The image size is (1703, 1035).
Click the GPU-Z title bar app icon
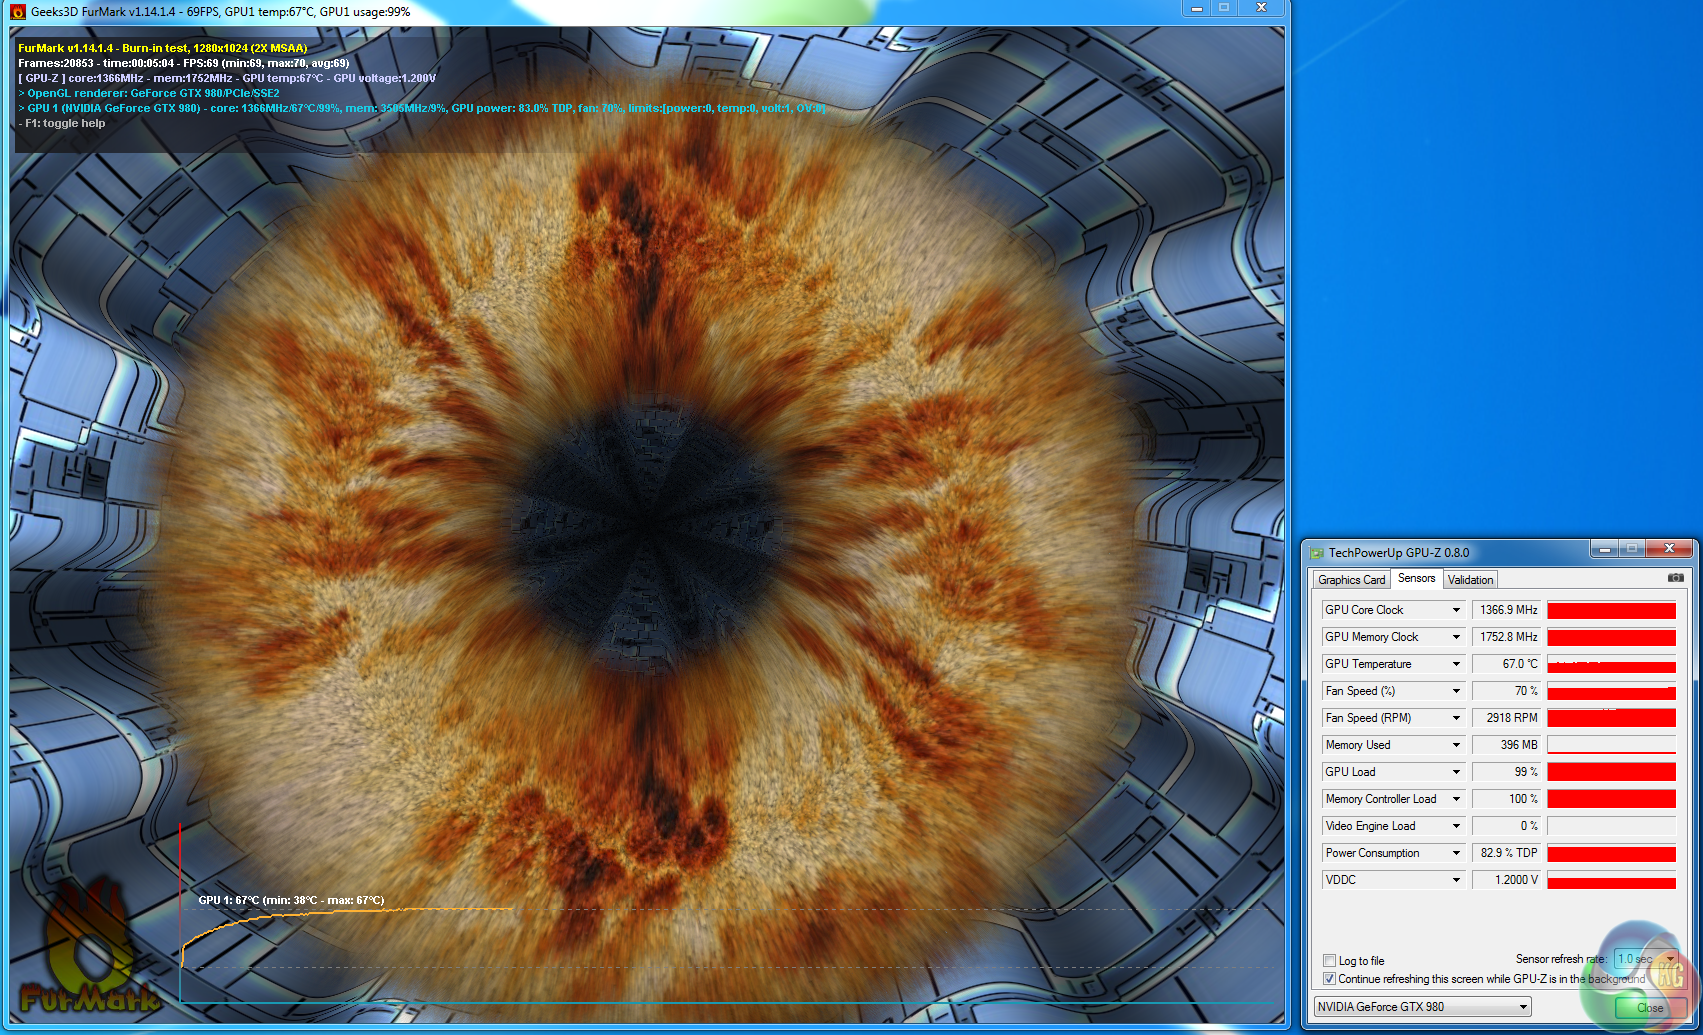tap(1317, 553)
